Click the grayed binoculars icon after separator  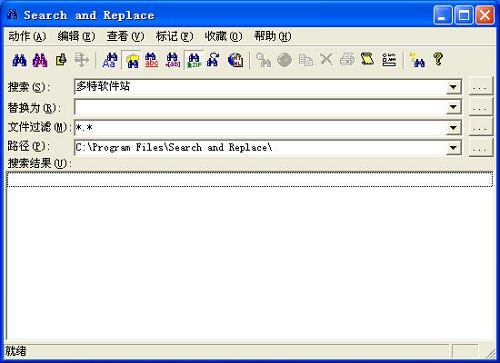263,60
